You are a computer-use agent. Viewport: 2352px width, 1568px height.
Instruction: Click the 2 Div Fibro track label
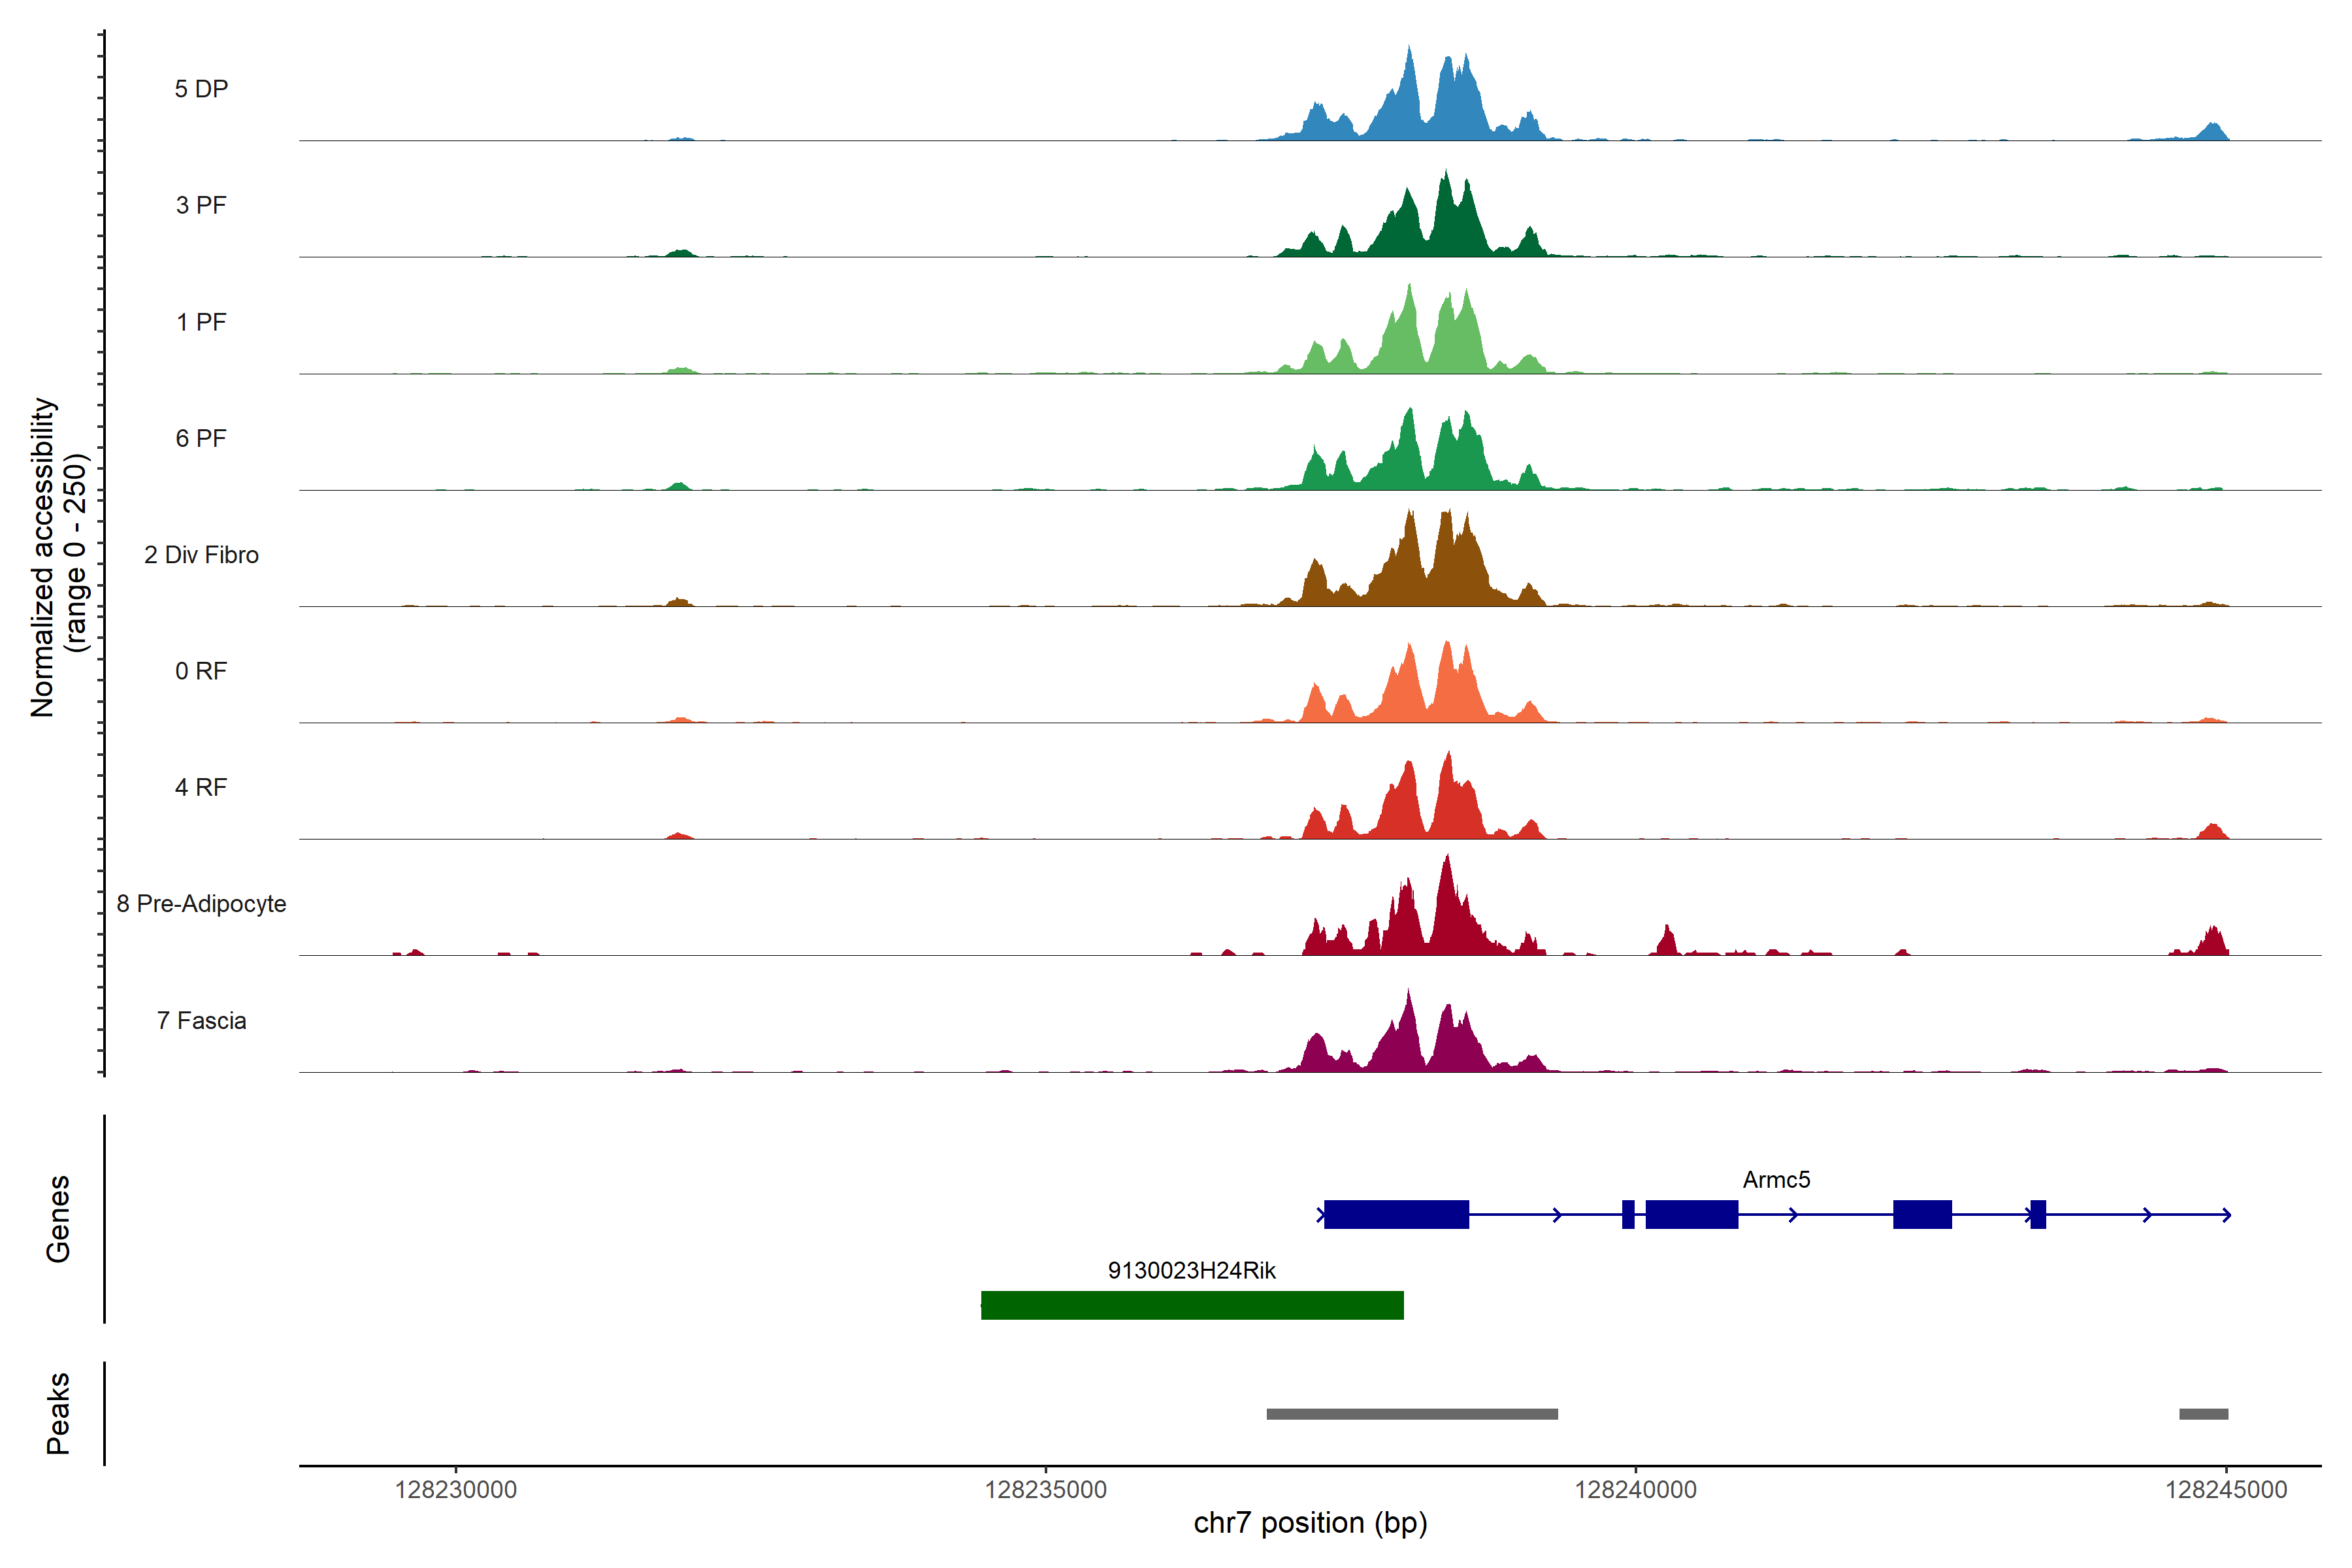(x=201, y=555)
